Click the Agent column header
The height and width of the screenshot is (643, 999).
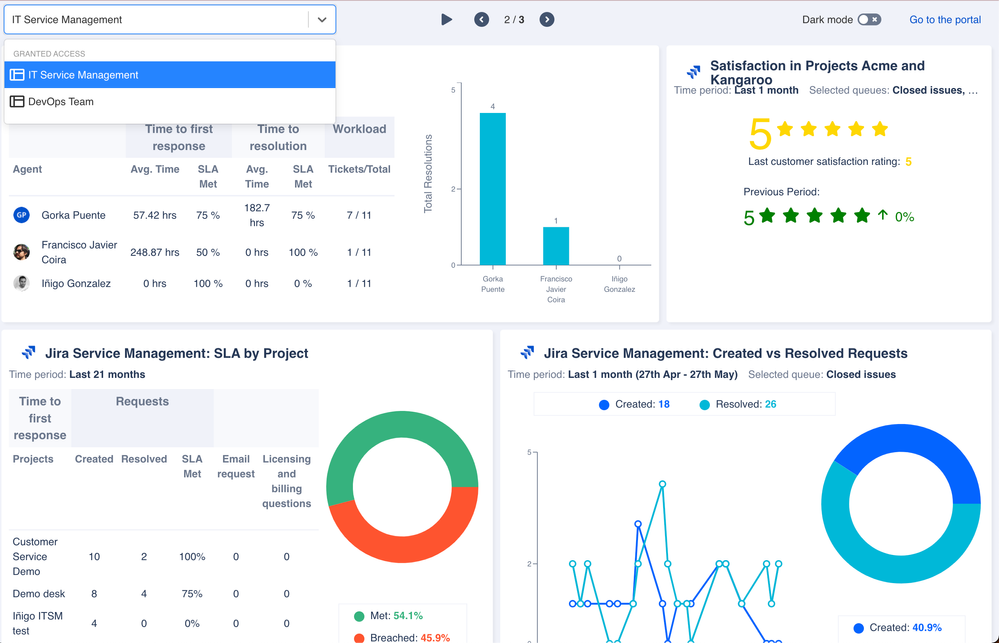(27, 169)
